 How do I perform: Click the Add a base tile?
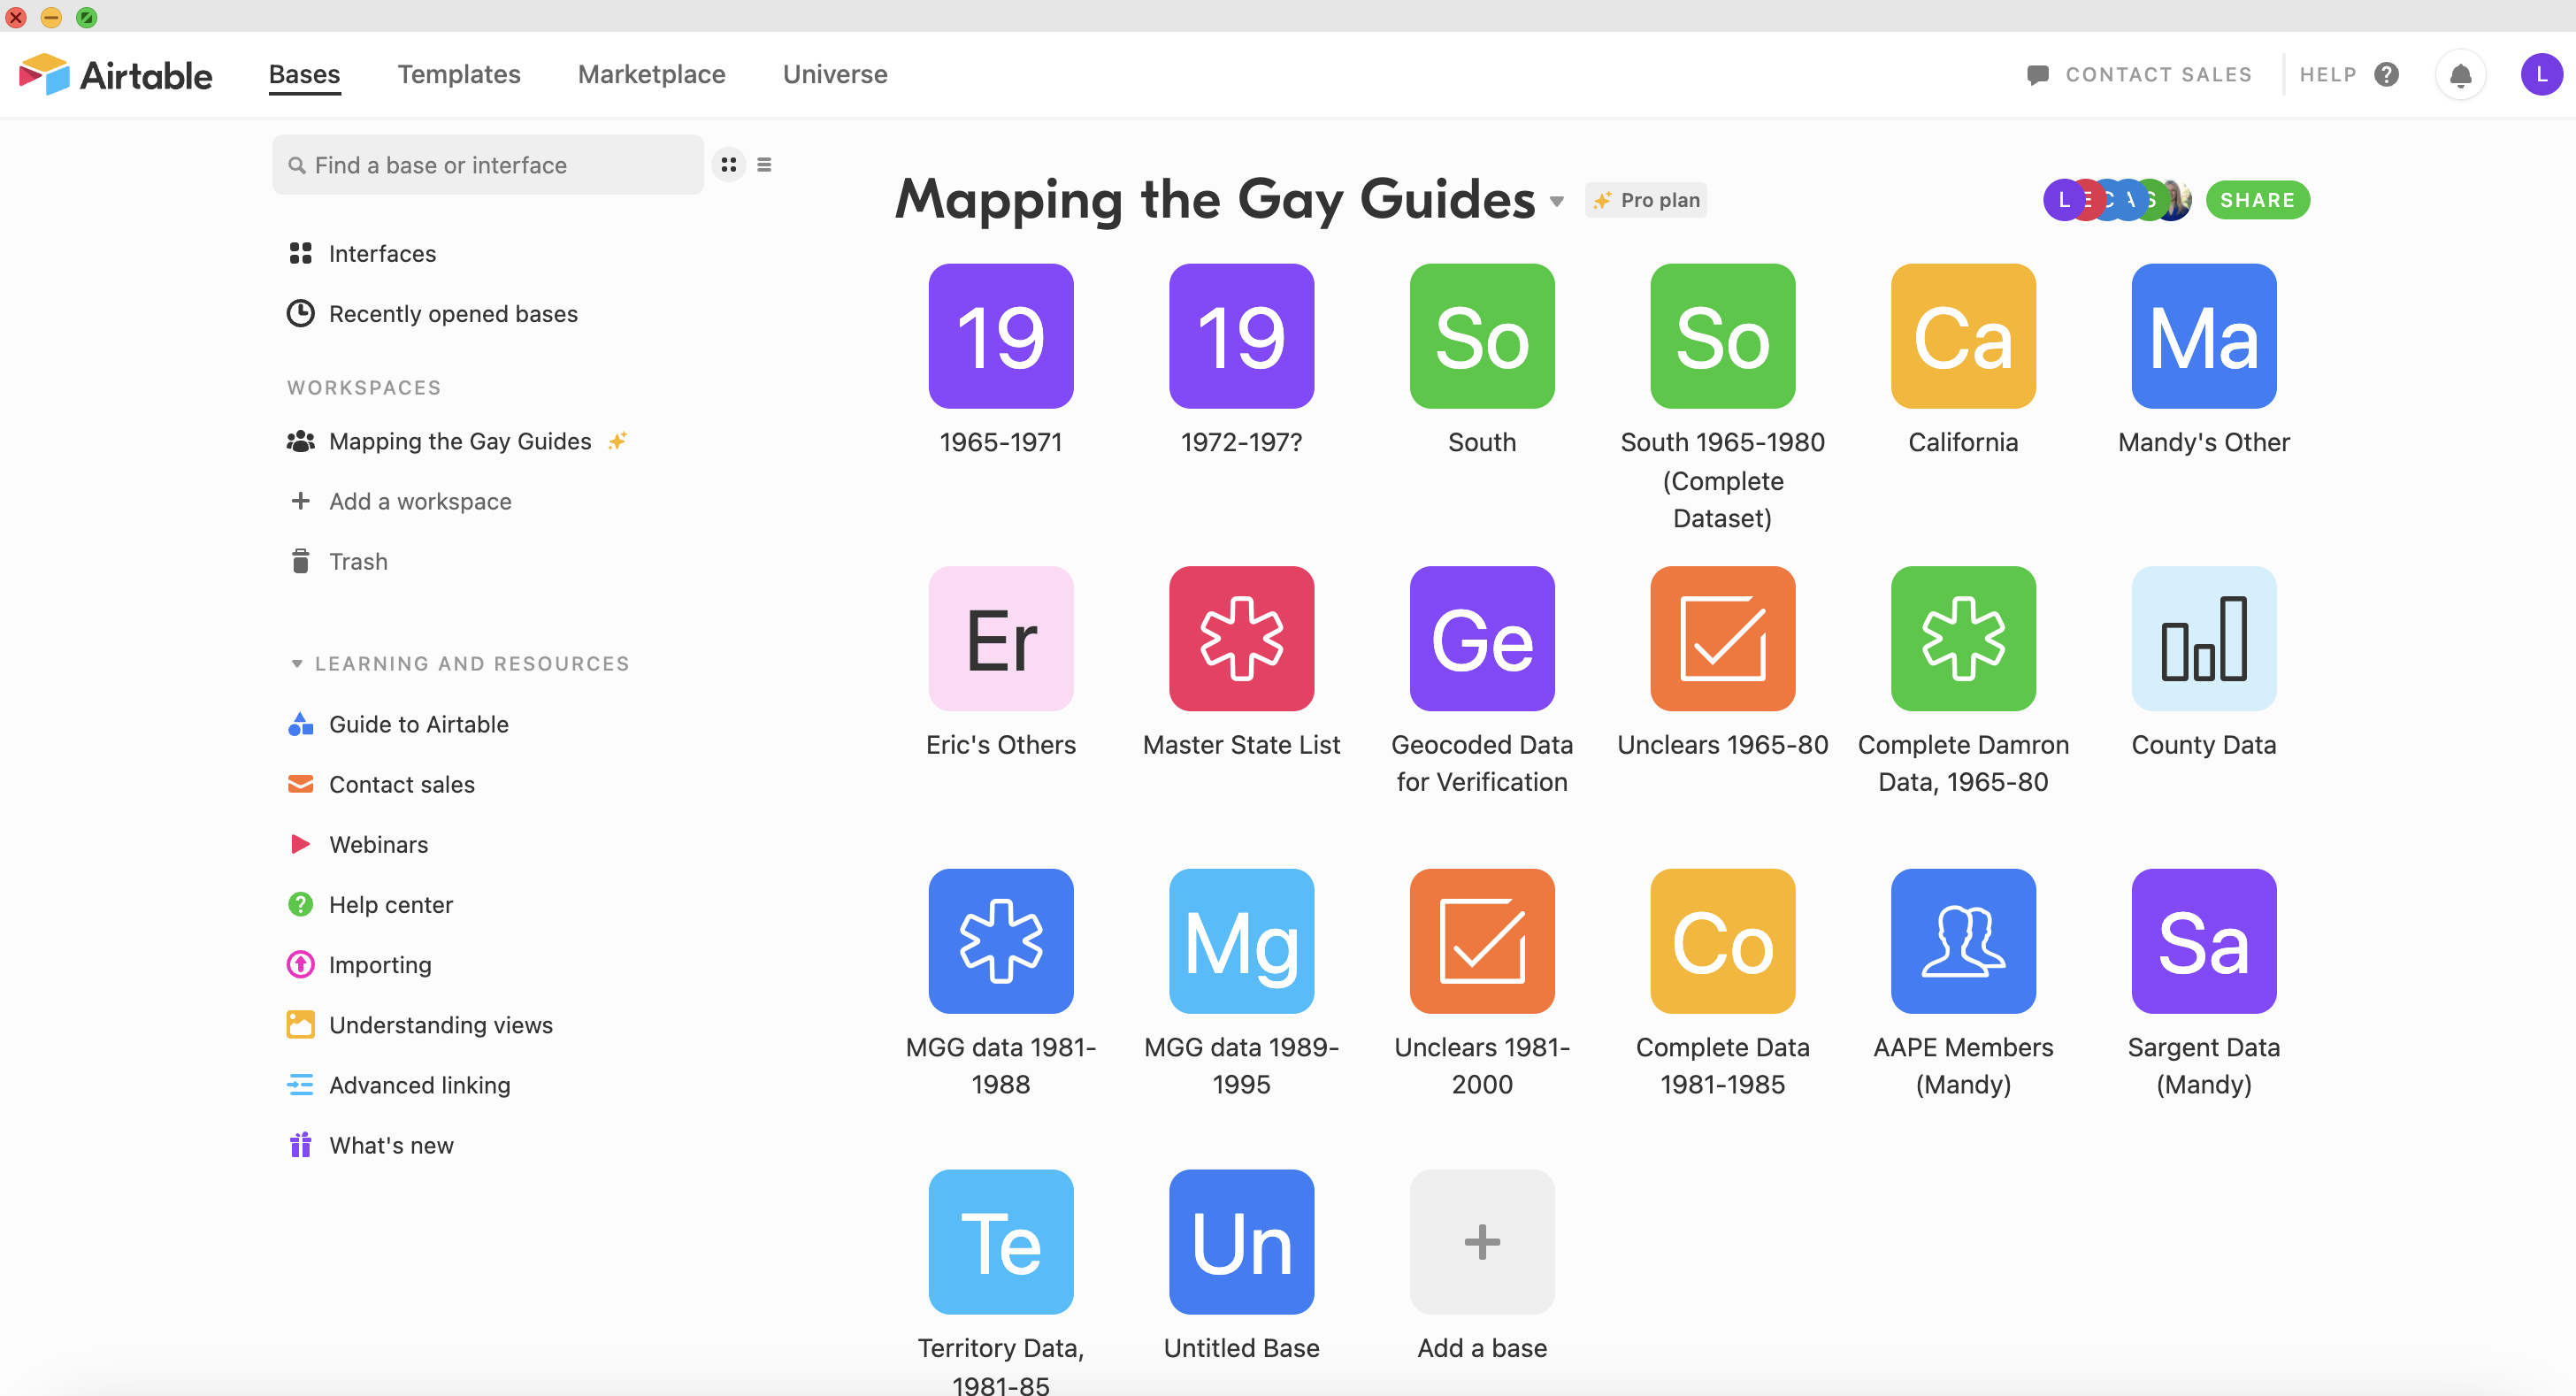click(1481, 1241)
